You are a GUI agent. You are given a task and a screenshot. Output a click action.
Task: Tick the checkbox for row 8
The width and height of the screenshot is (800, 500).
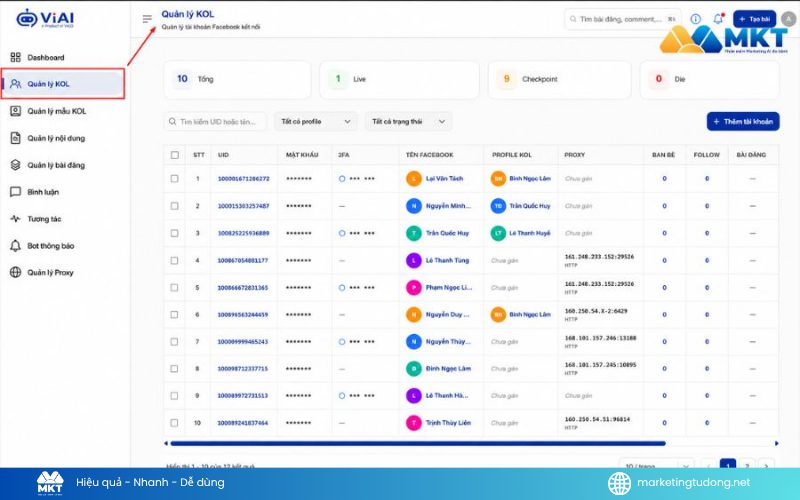pos(174,368)
